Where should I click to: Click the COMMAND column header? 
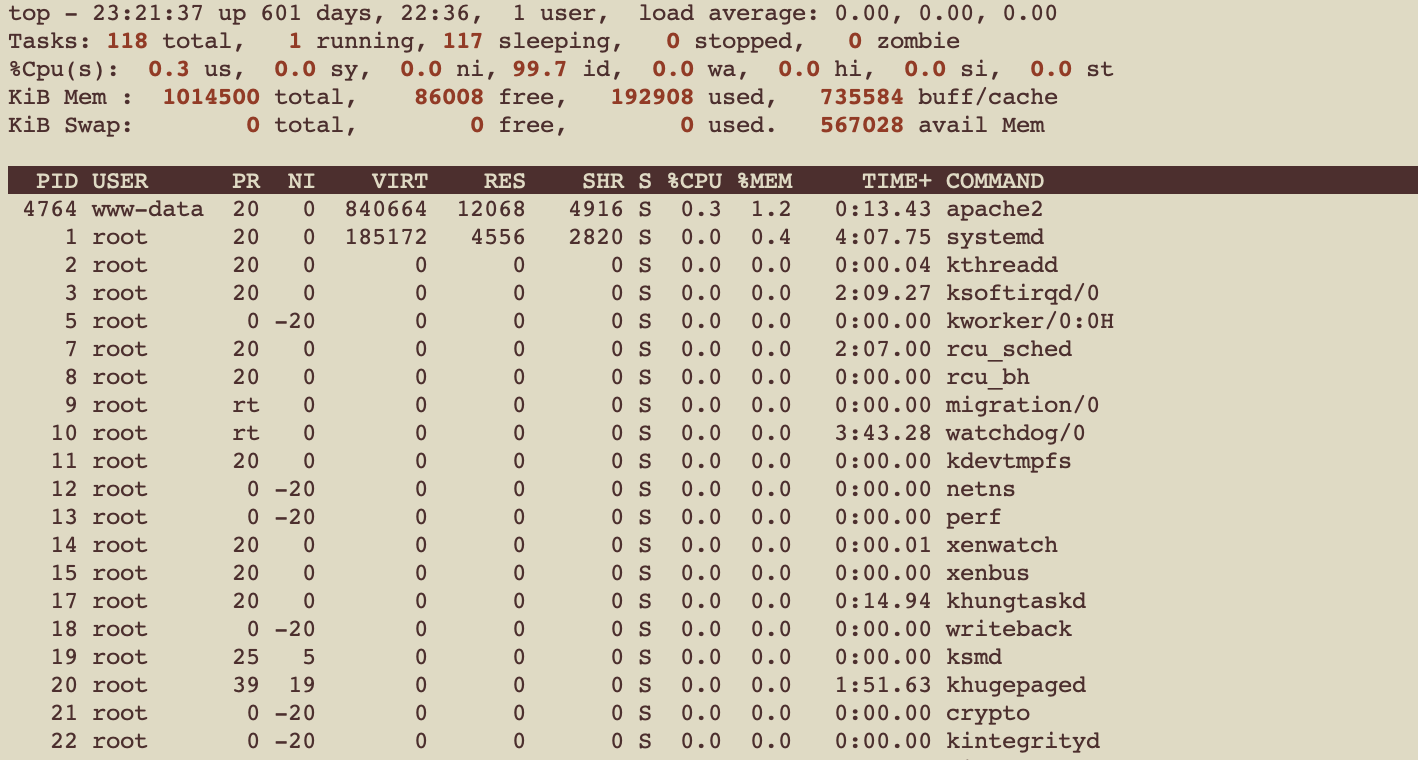pyautogui.click(x=995, y=181)
